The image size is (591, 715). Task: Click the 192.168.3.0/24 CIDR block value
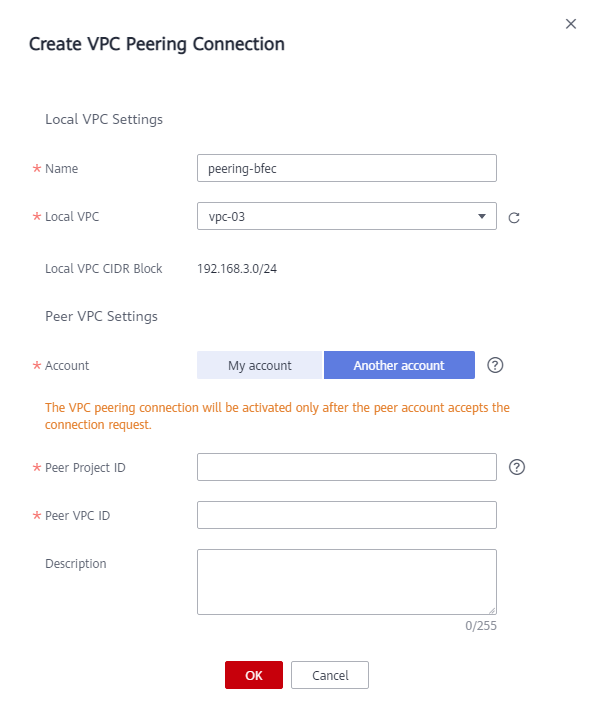click(237, 269)
